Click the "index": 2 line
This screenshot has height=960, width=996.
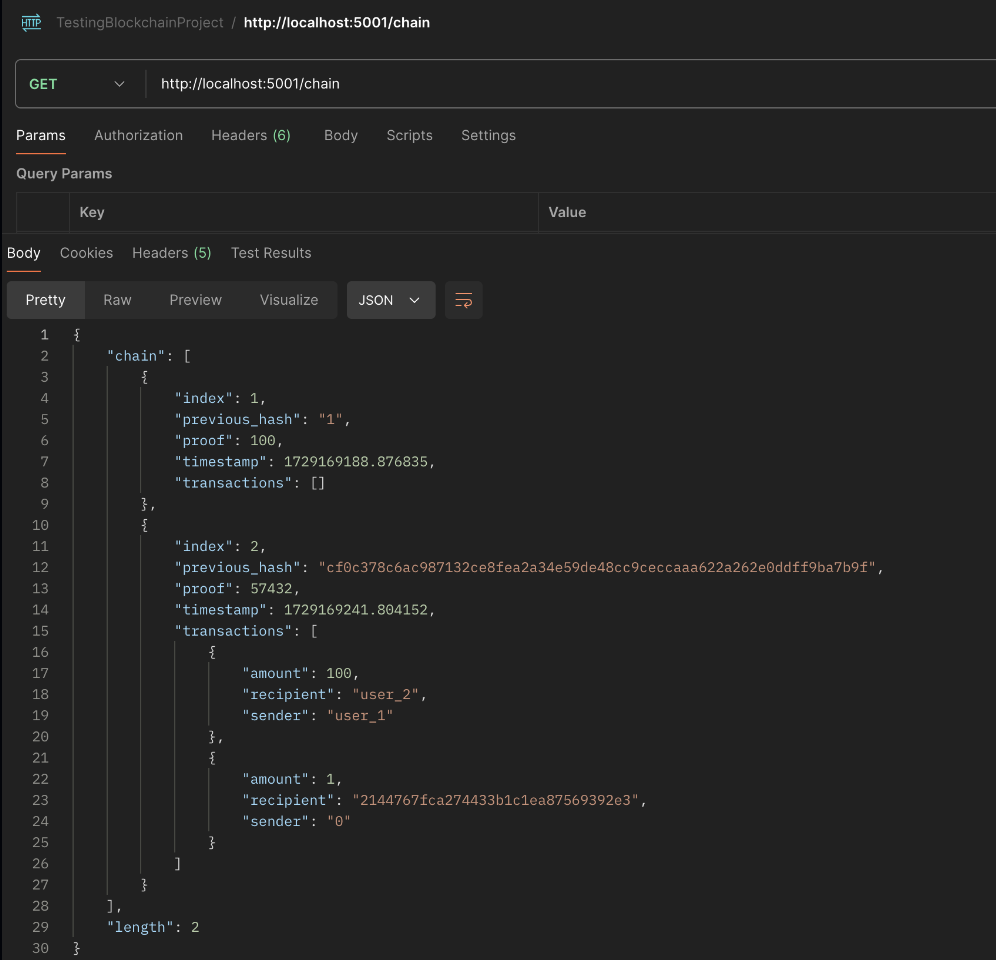tap(220, 546)
